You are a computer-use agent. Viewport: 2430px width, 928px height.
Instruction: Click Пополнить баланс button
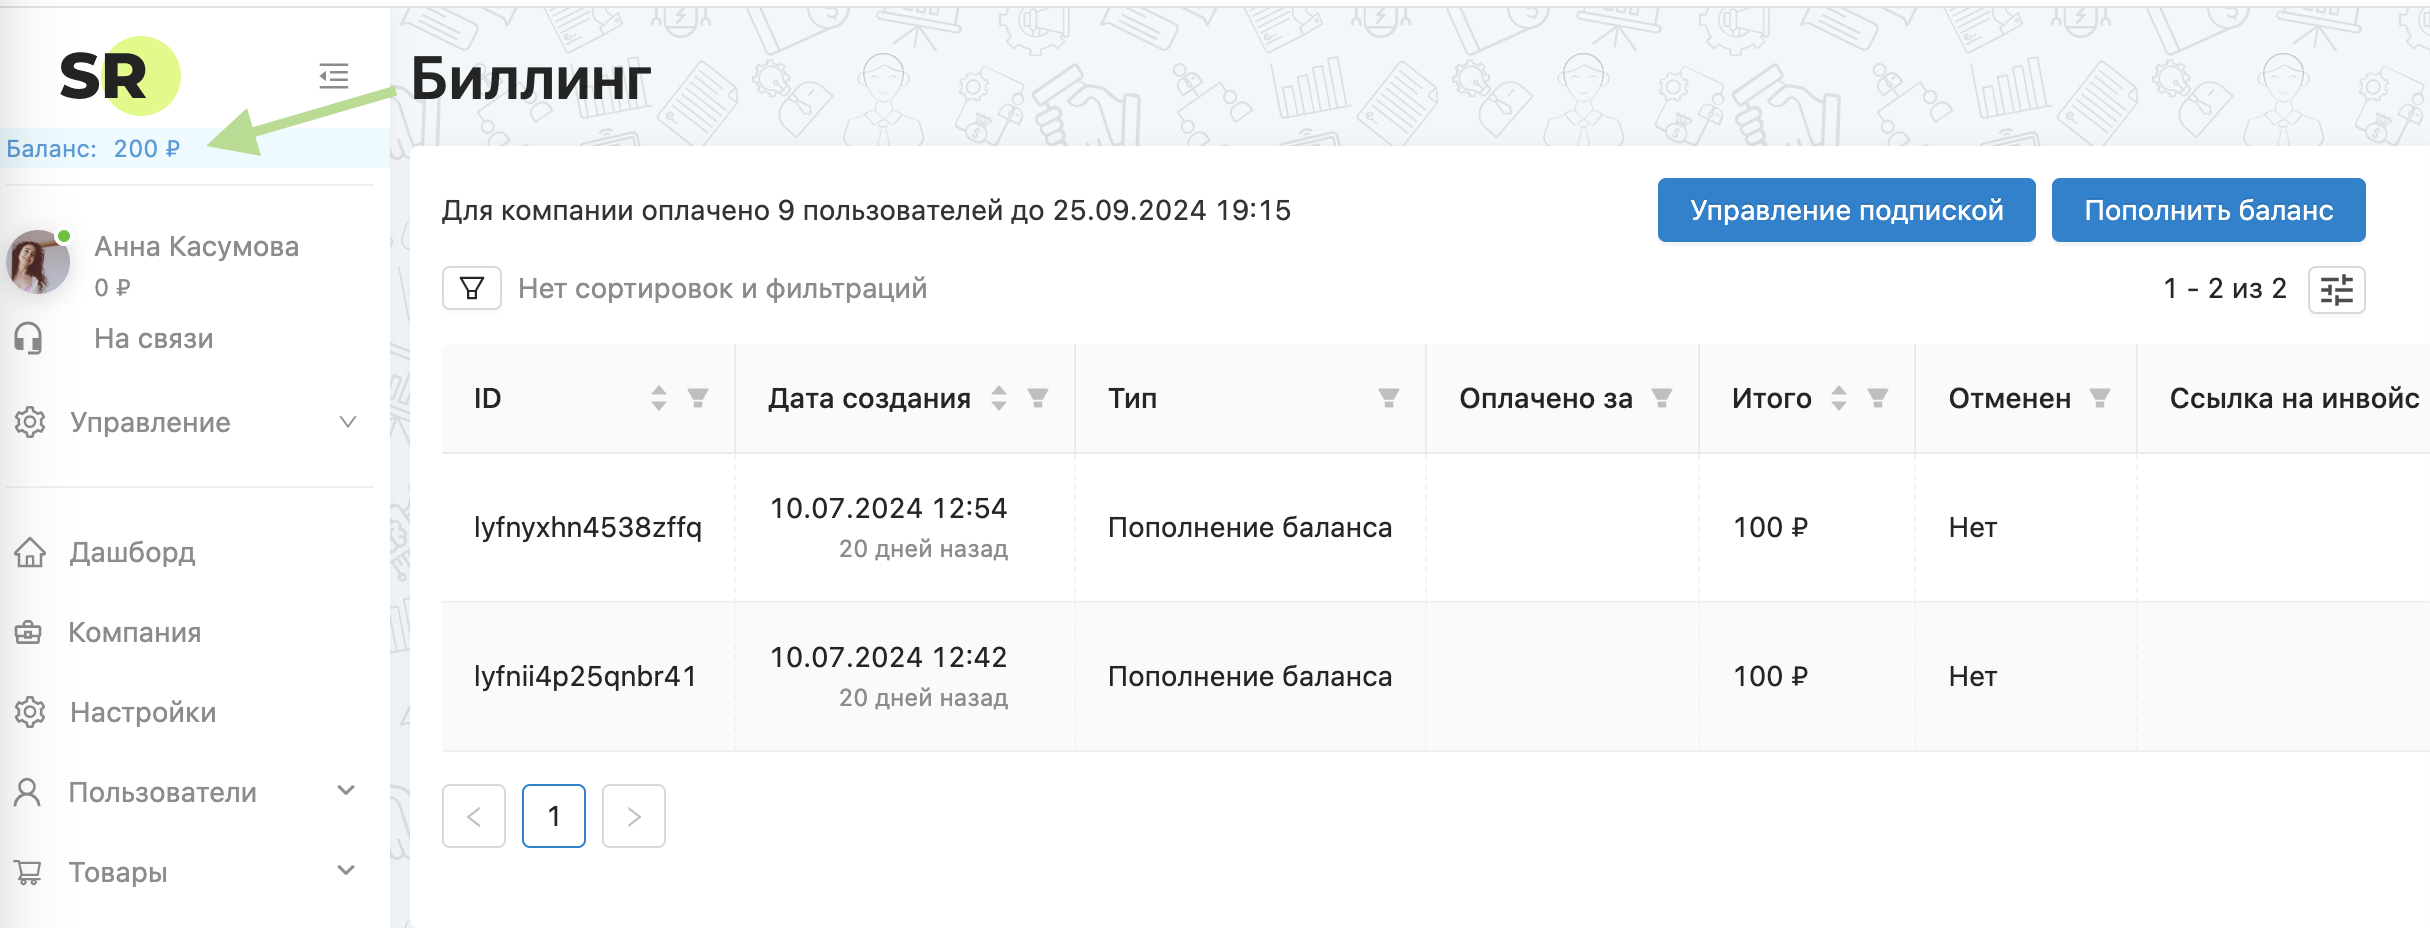tap(2208, 210)
